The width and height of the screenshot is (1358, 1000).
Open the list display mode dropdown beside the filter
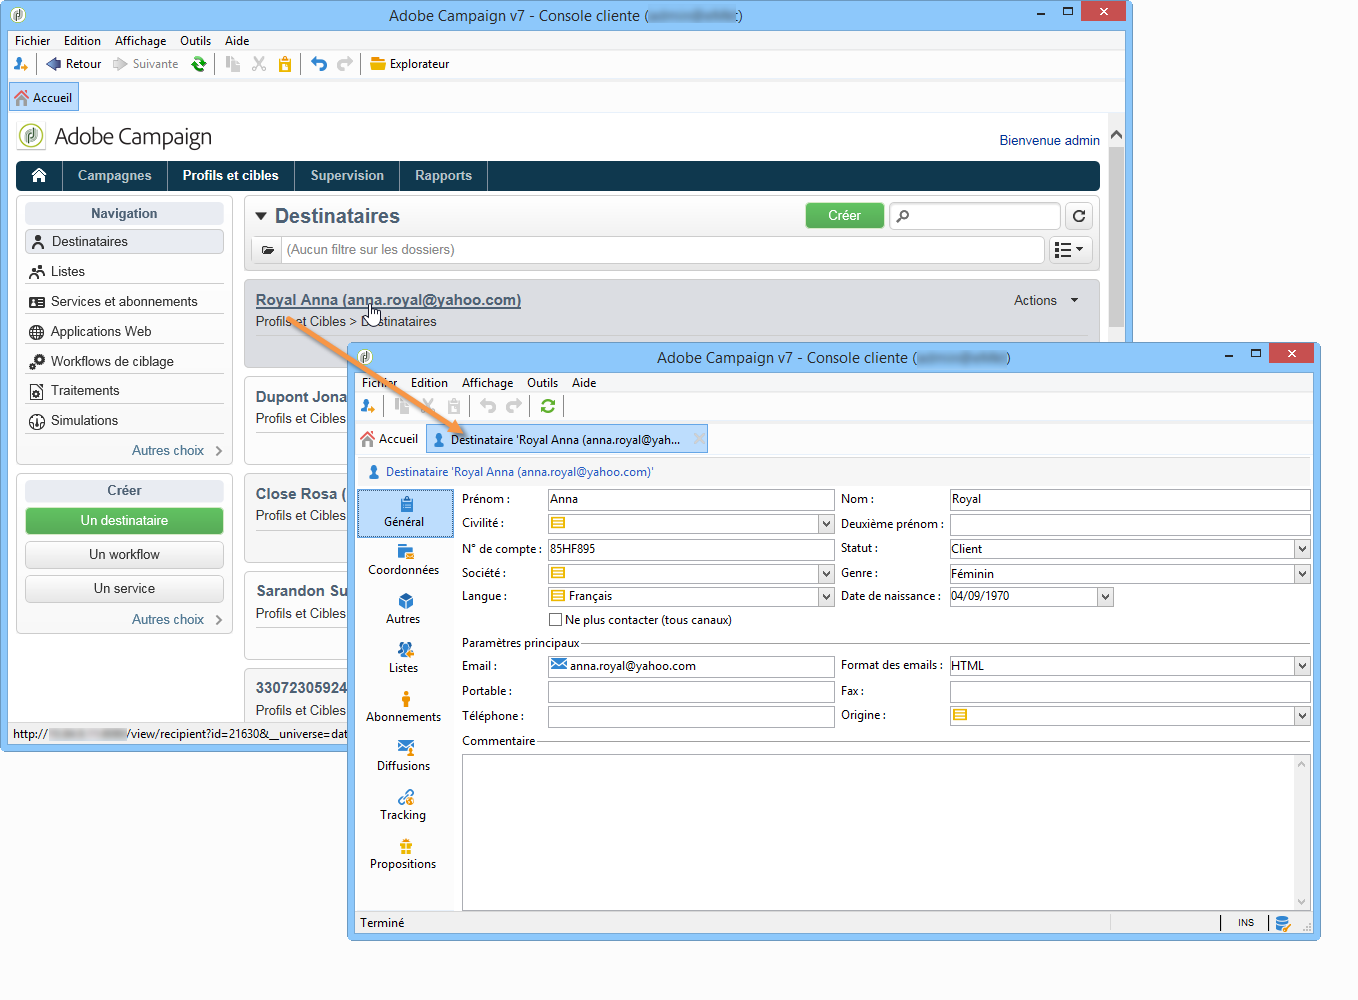tap(1069, 250)
